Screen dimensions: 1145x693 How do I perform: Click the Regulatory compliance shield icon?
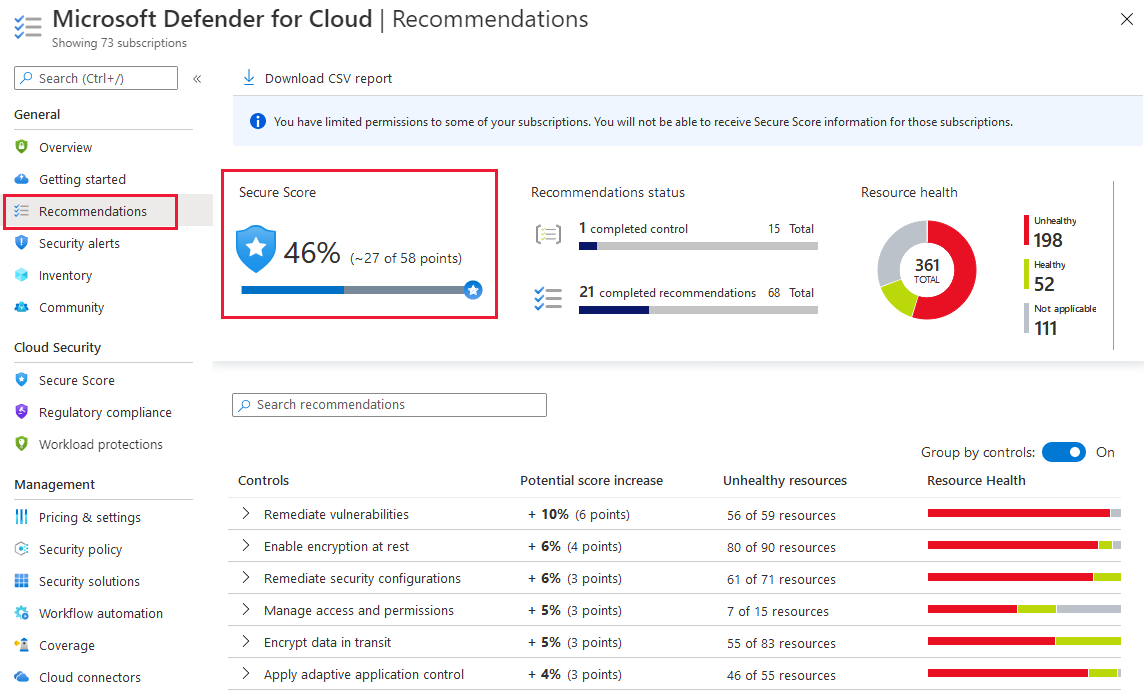tap(21, 412)
